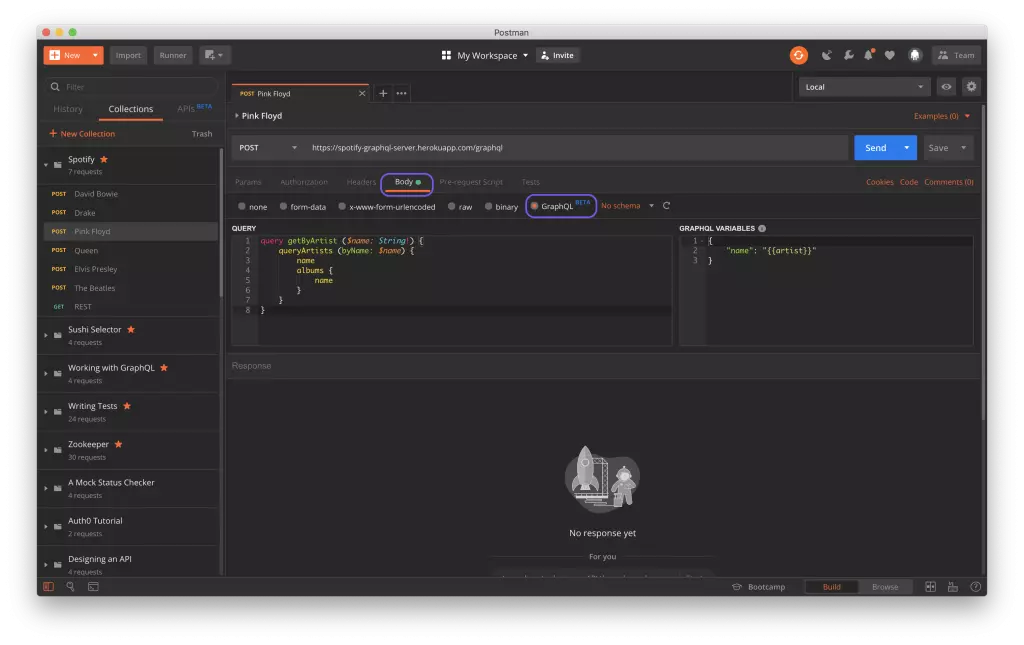Click the plus icon to open new tab
1024x645 pixels.
pyautogui.click(x=383, y=93)
